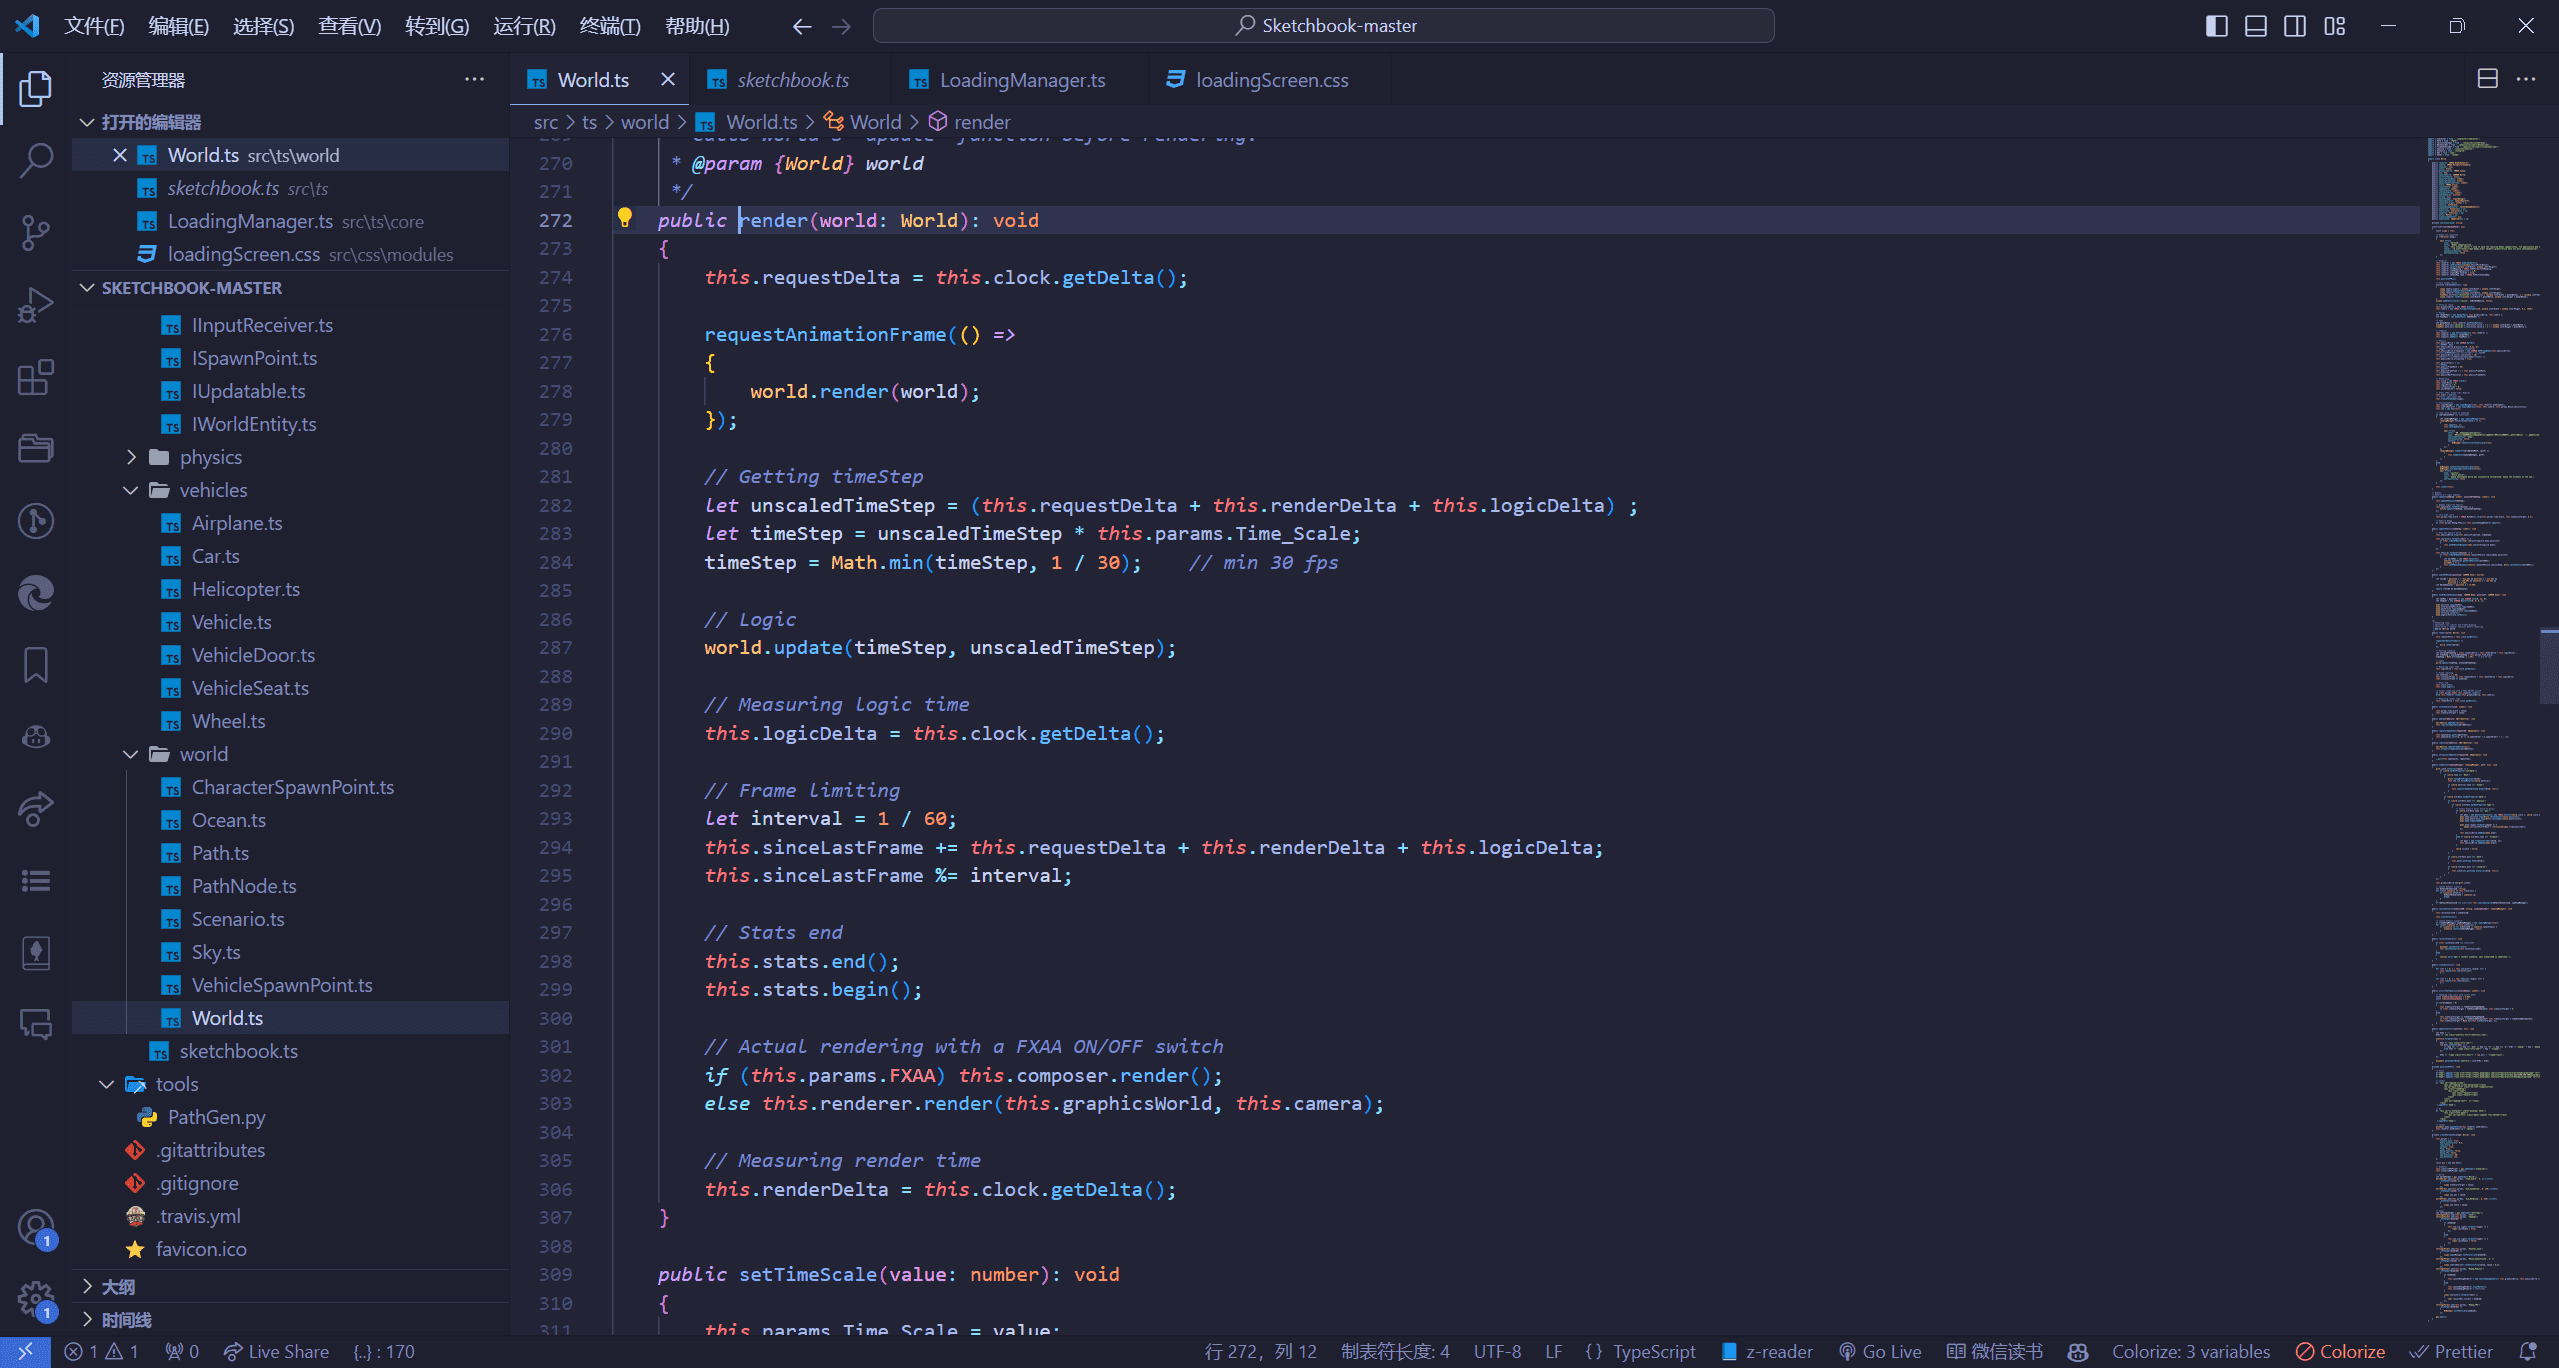This screenshot has width=2559, height=1368.
Task: Toggle primary side bar visibility
Action: (2217, 26)
